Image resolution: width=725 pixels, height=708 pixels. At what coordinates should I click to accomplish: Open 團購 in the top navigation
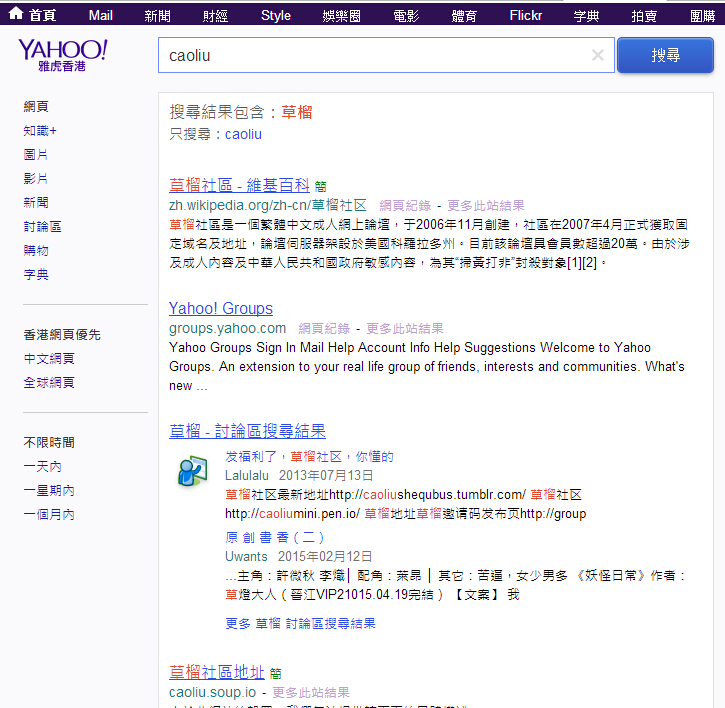pyautogui.click(x=702, y=16)
